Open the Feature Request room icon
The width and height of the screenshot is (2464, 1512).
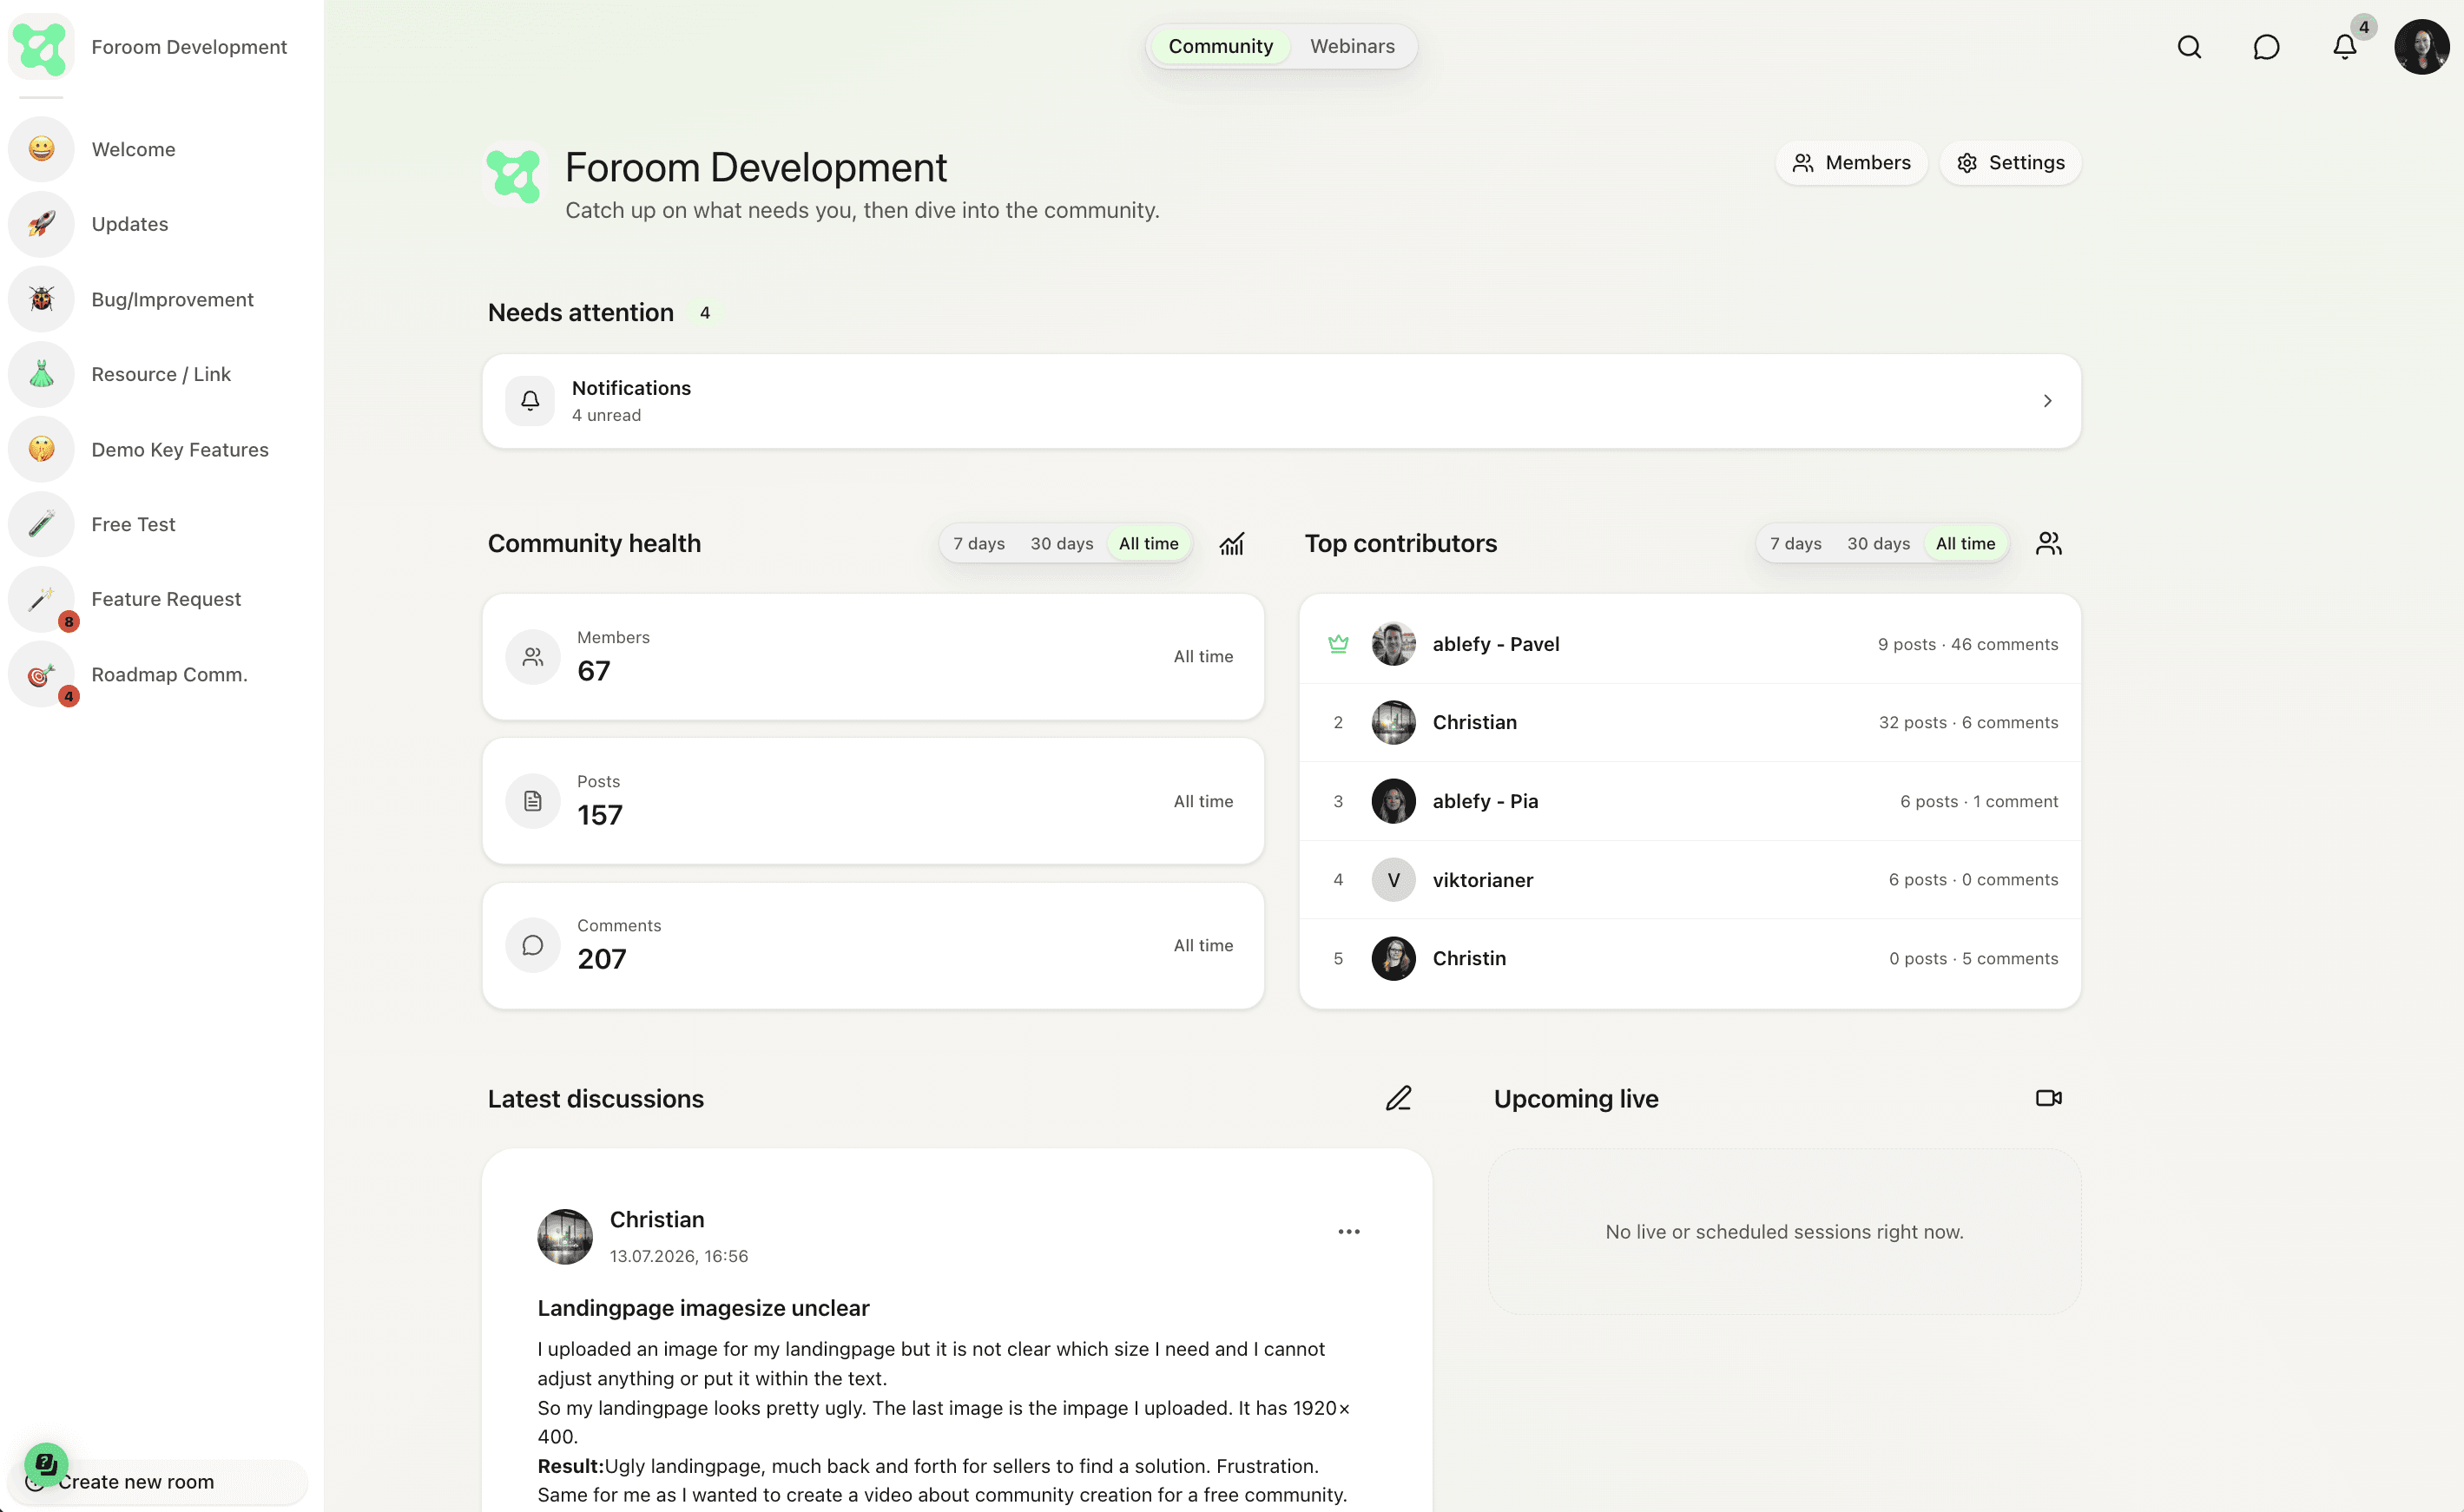41,599
